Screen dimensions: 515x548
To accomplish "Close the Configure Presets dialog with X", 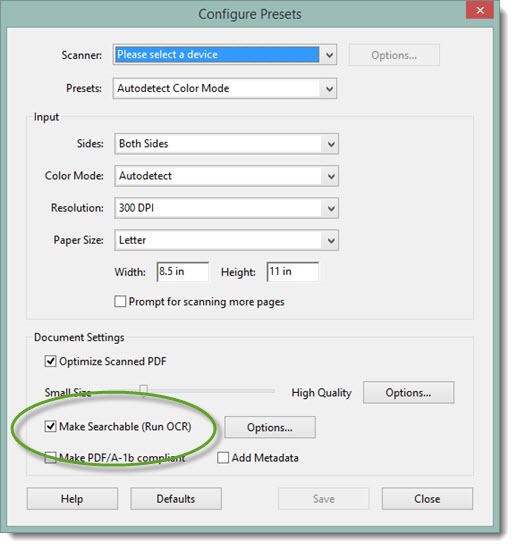I will pos(480,10).
